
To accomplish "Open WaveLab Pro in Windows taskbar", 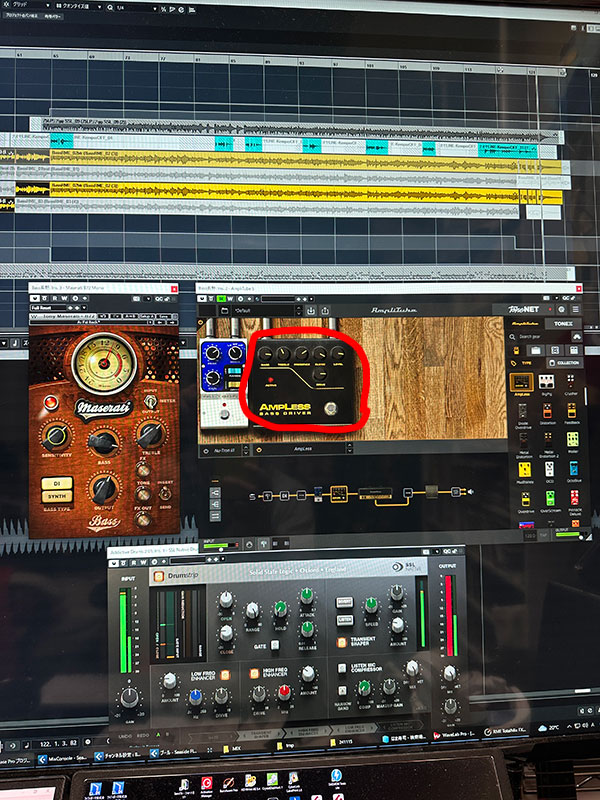I will point(456,734).
